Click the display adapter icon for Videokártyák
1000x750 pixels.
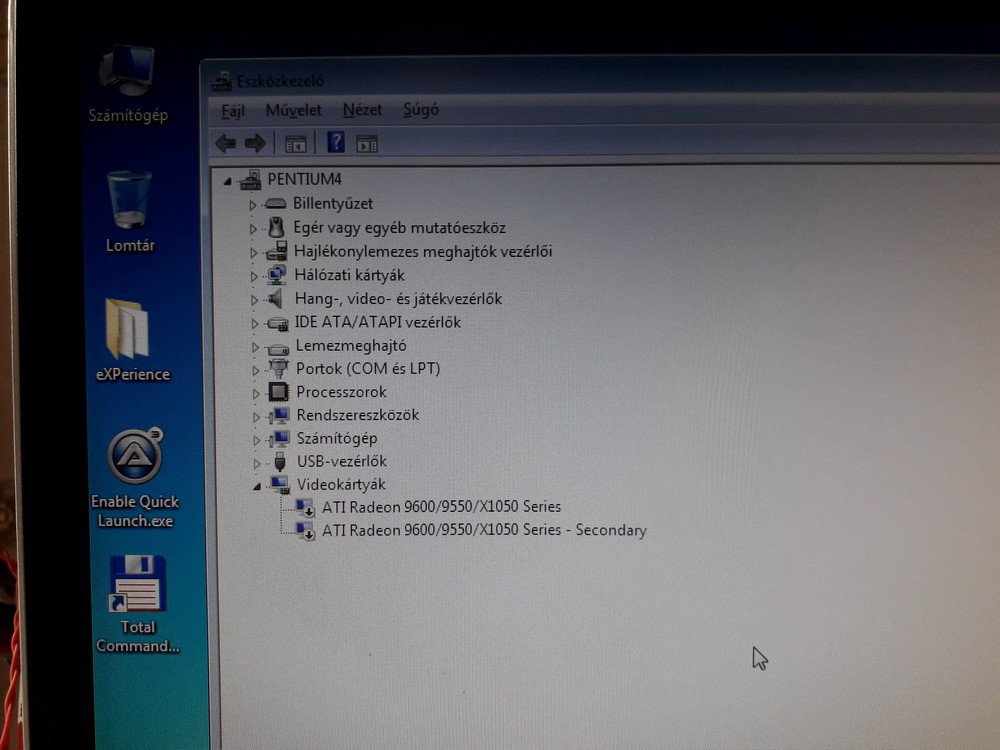click(280, 485)
